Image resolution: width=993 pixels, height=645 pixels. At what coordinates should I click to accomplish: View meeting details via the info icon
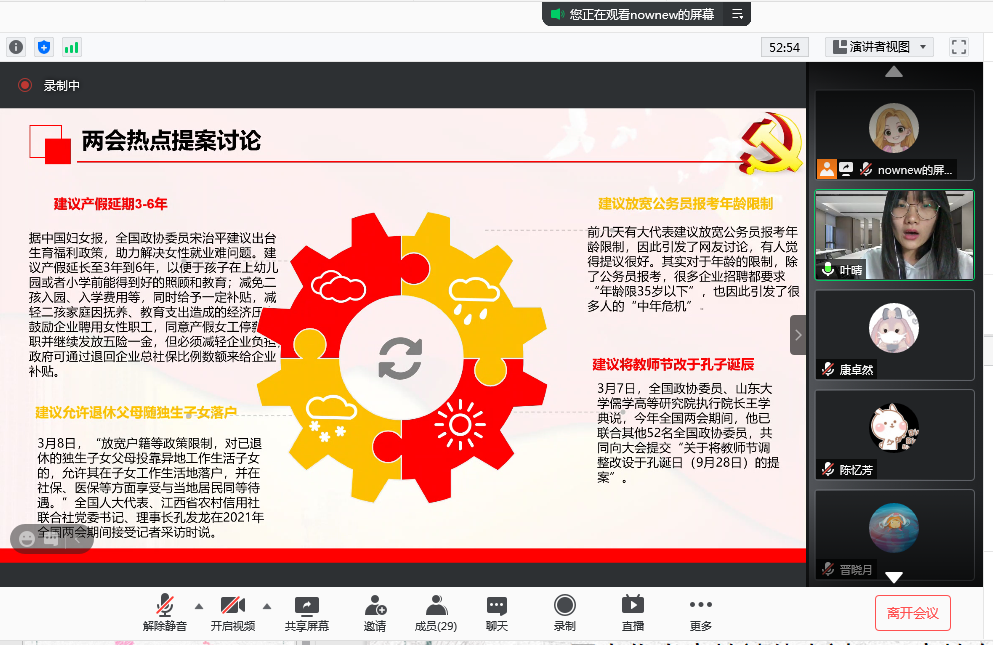tap(16, 46)
